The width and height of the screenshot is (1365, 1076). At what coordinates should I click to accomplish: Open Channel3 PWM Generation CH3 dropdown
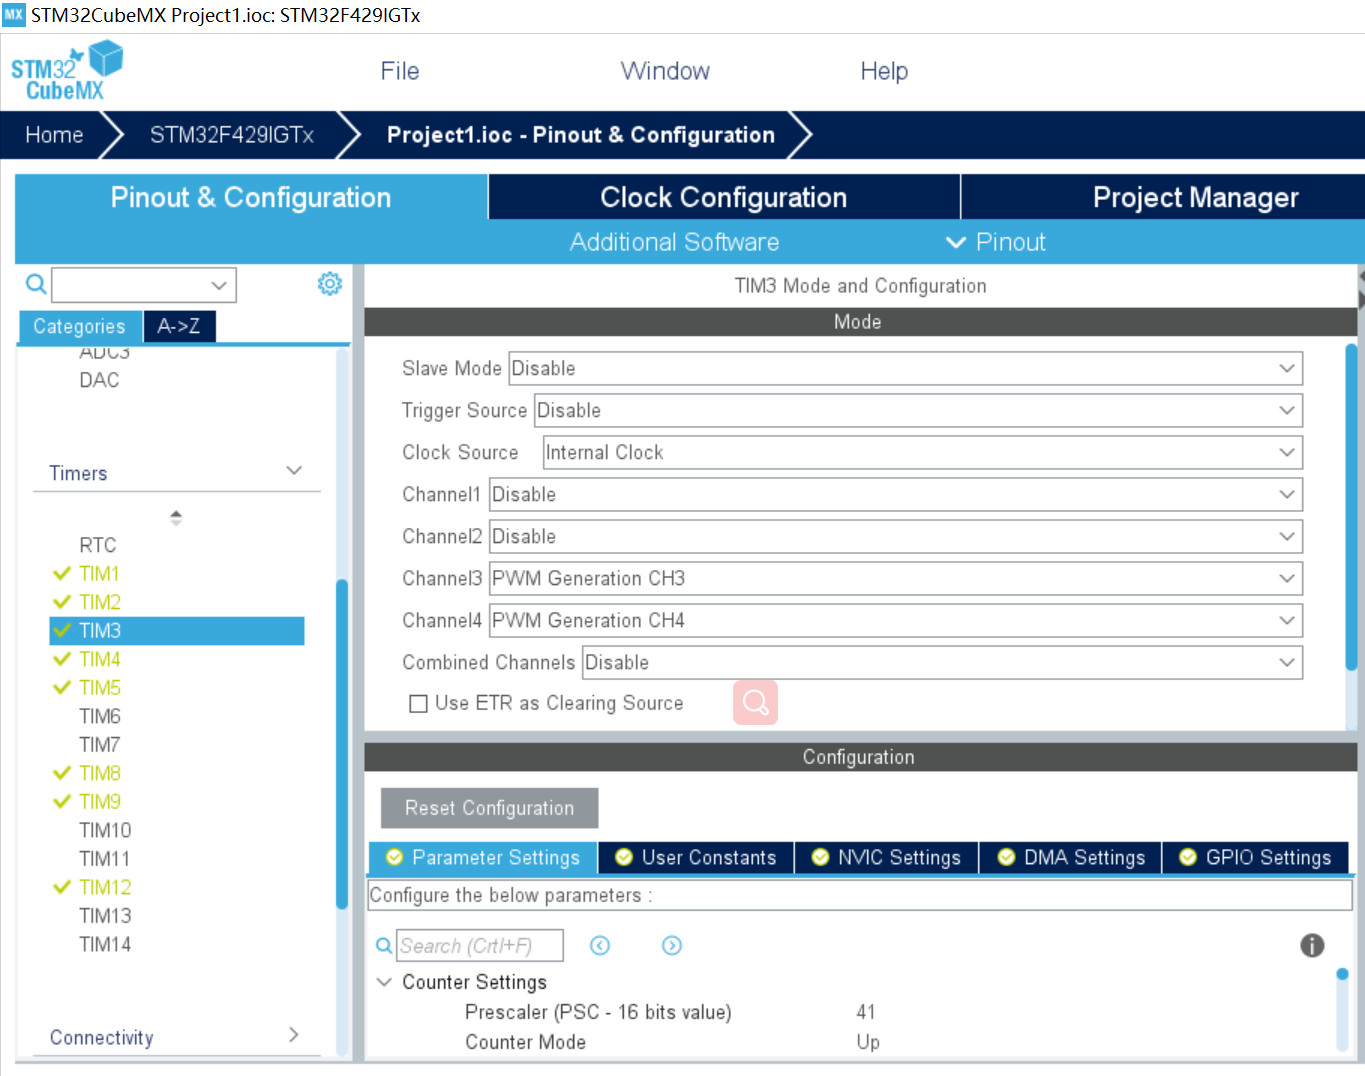tap(896, 578)
